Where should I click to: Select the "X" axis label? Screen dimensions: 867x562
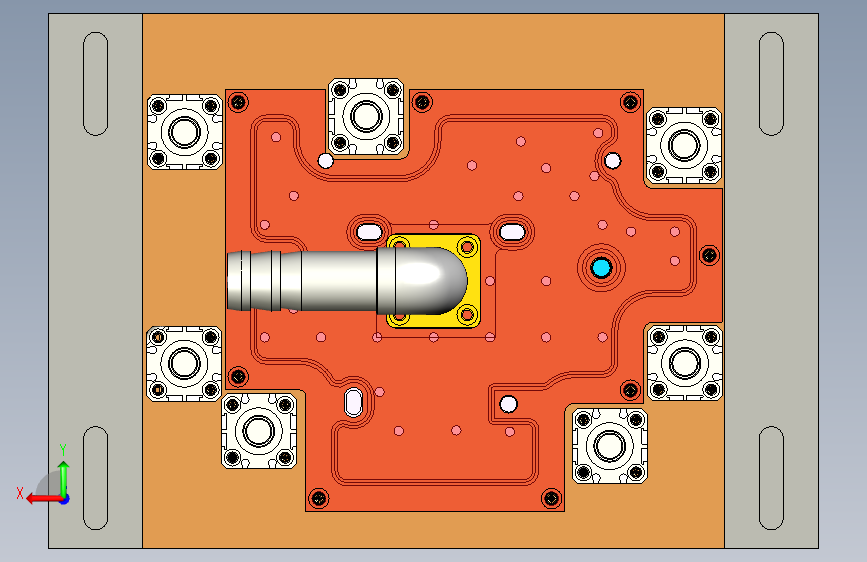click(x=20, y=493)
